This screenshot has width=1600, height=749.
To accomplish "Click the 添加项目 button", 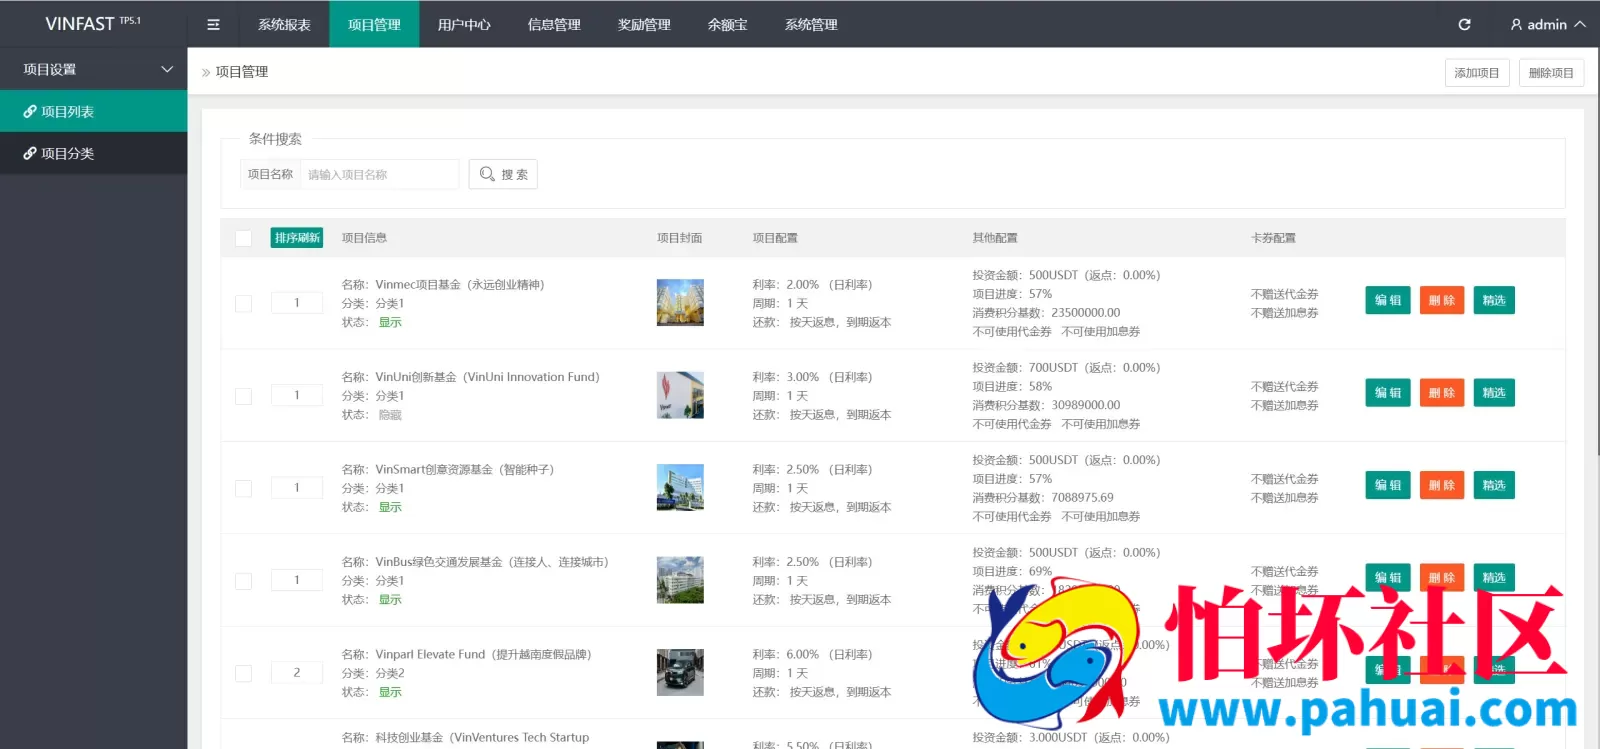I will (1477, 73).
